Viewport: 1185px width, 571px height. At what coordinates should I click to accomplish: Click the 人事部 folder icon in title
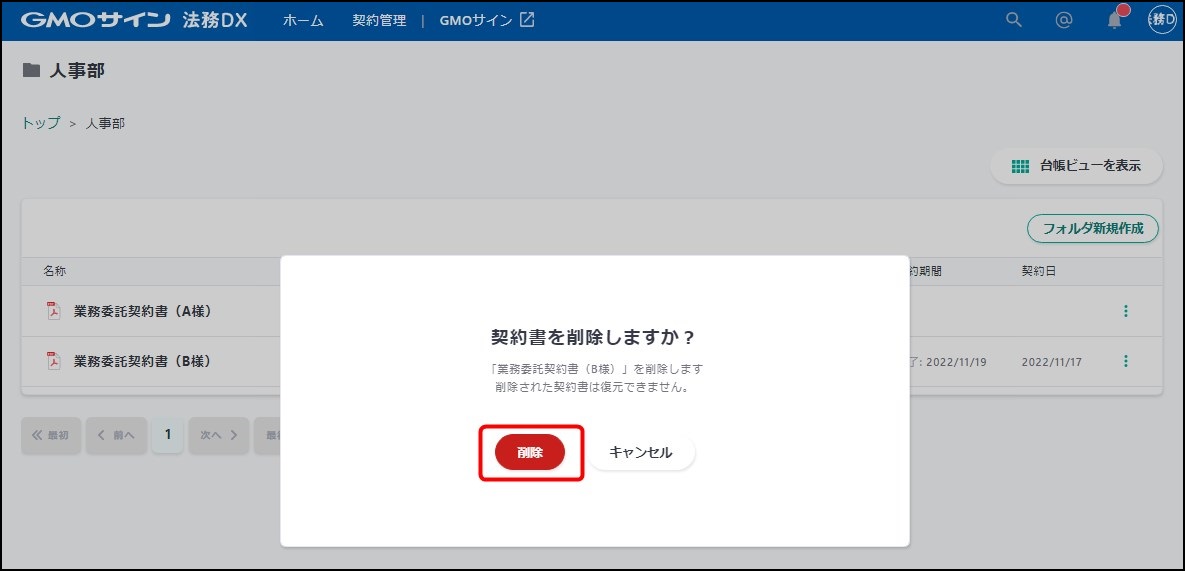[31, 71]
